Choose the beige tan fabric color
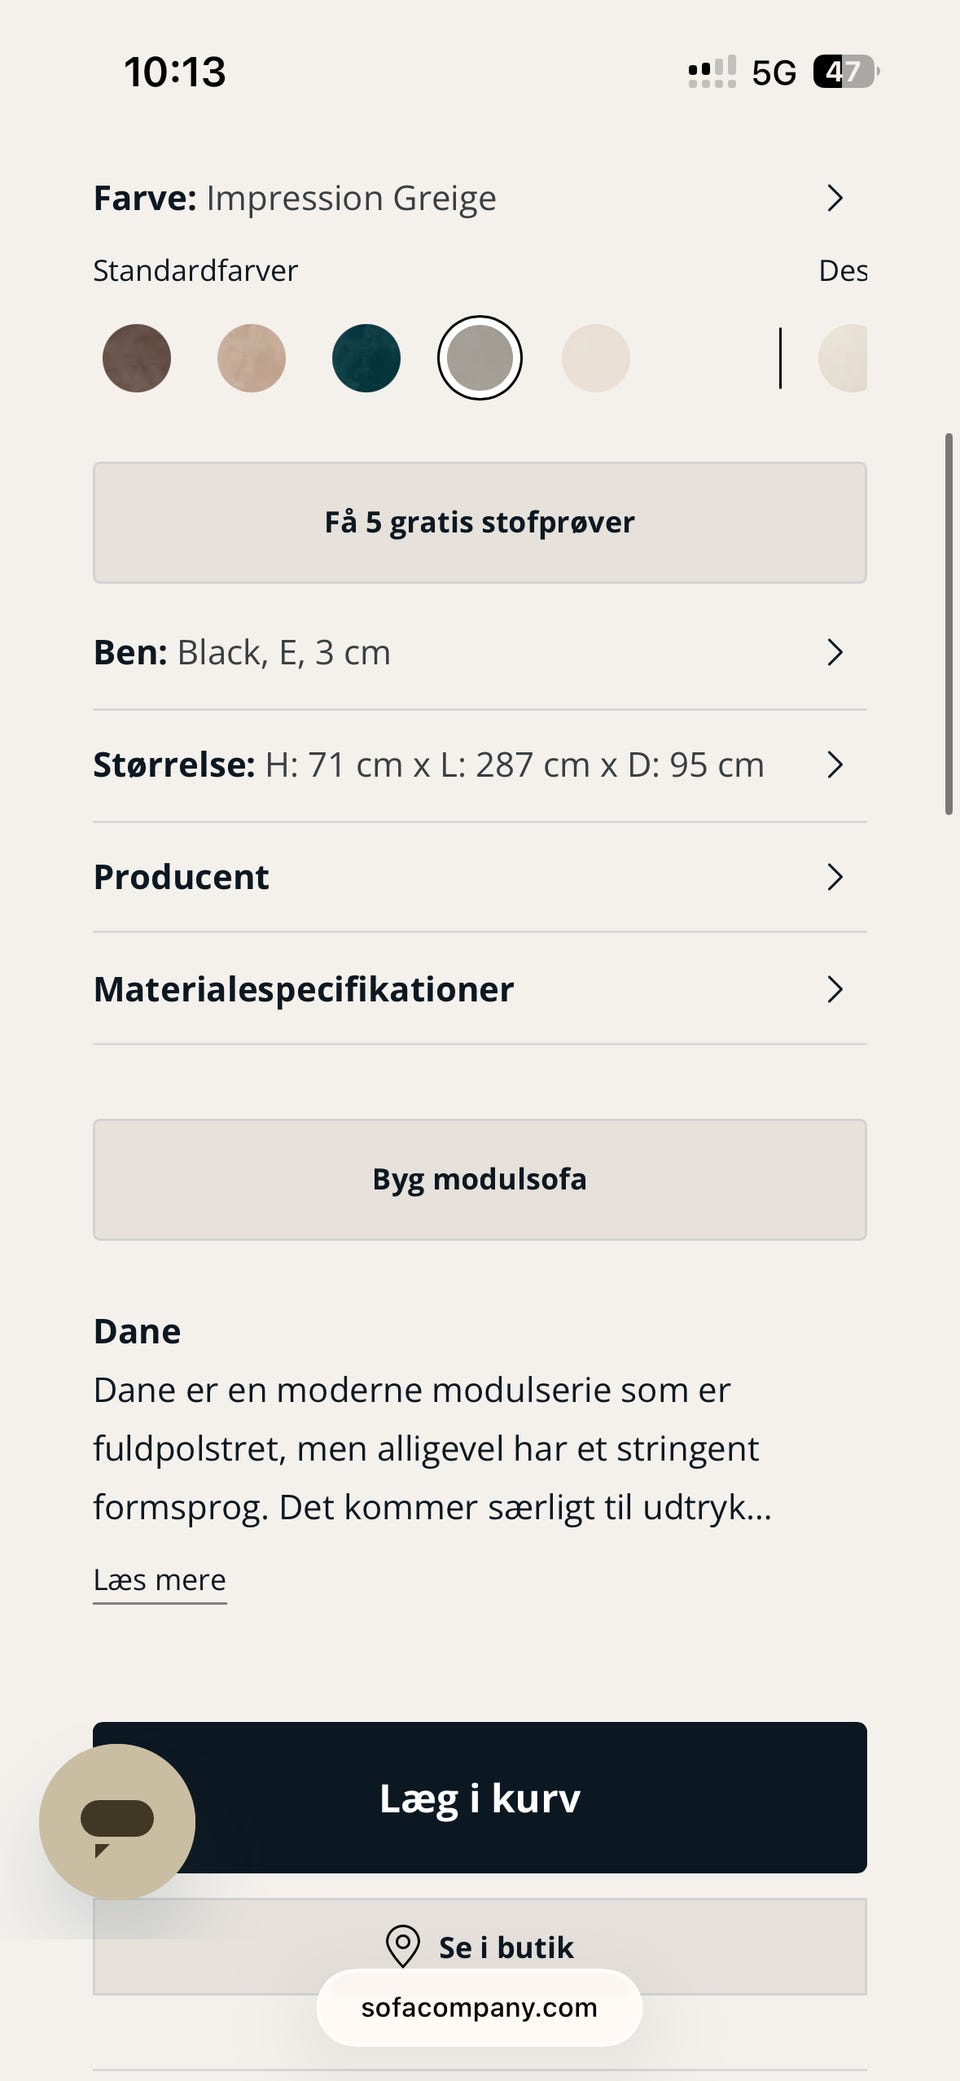Screen dimensions: 960x2081 (x=251, y=358)
